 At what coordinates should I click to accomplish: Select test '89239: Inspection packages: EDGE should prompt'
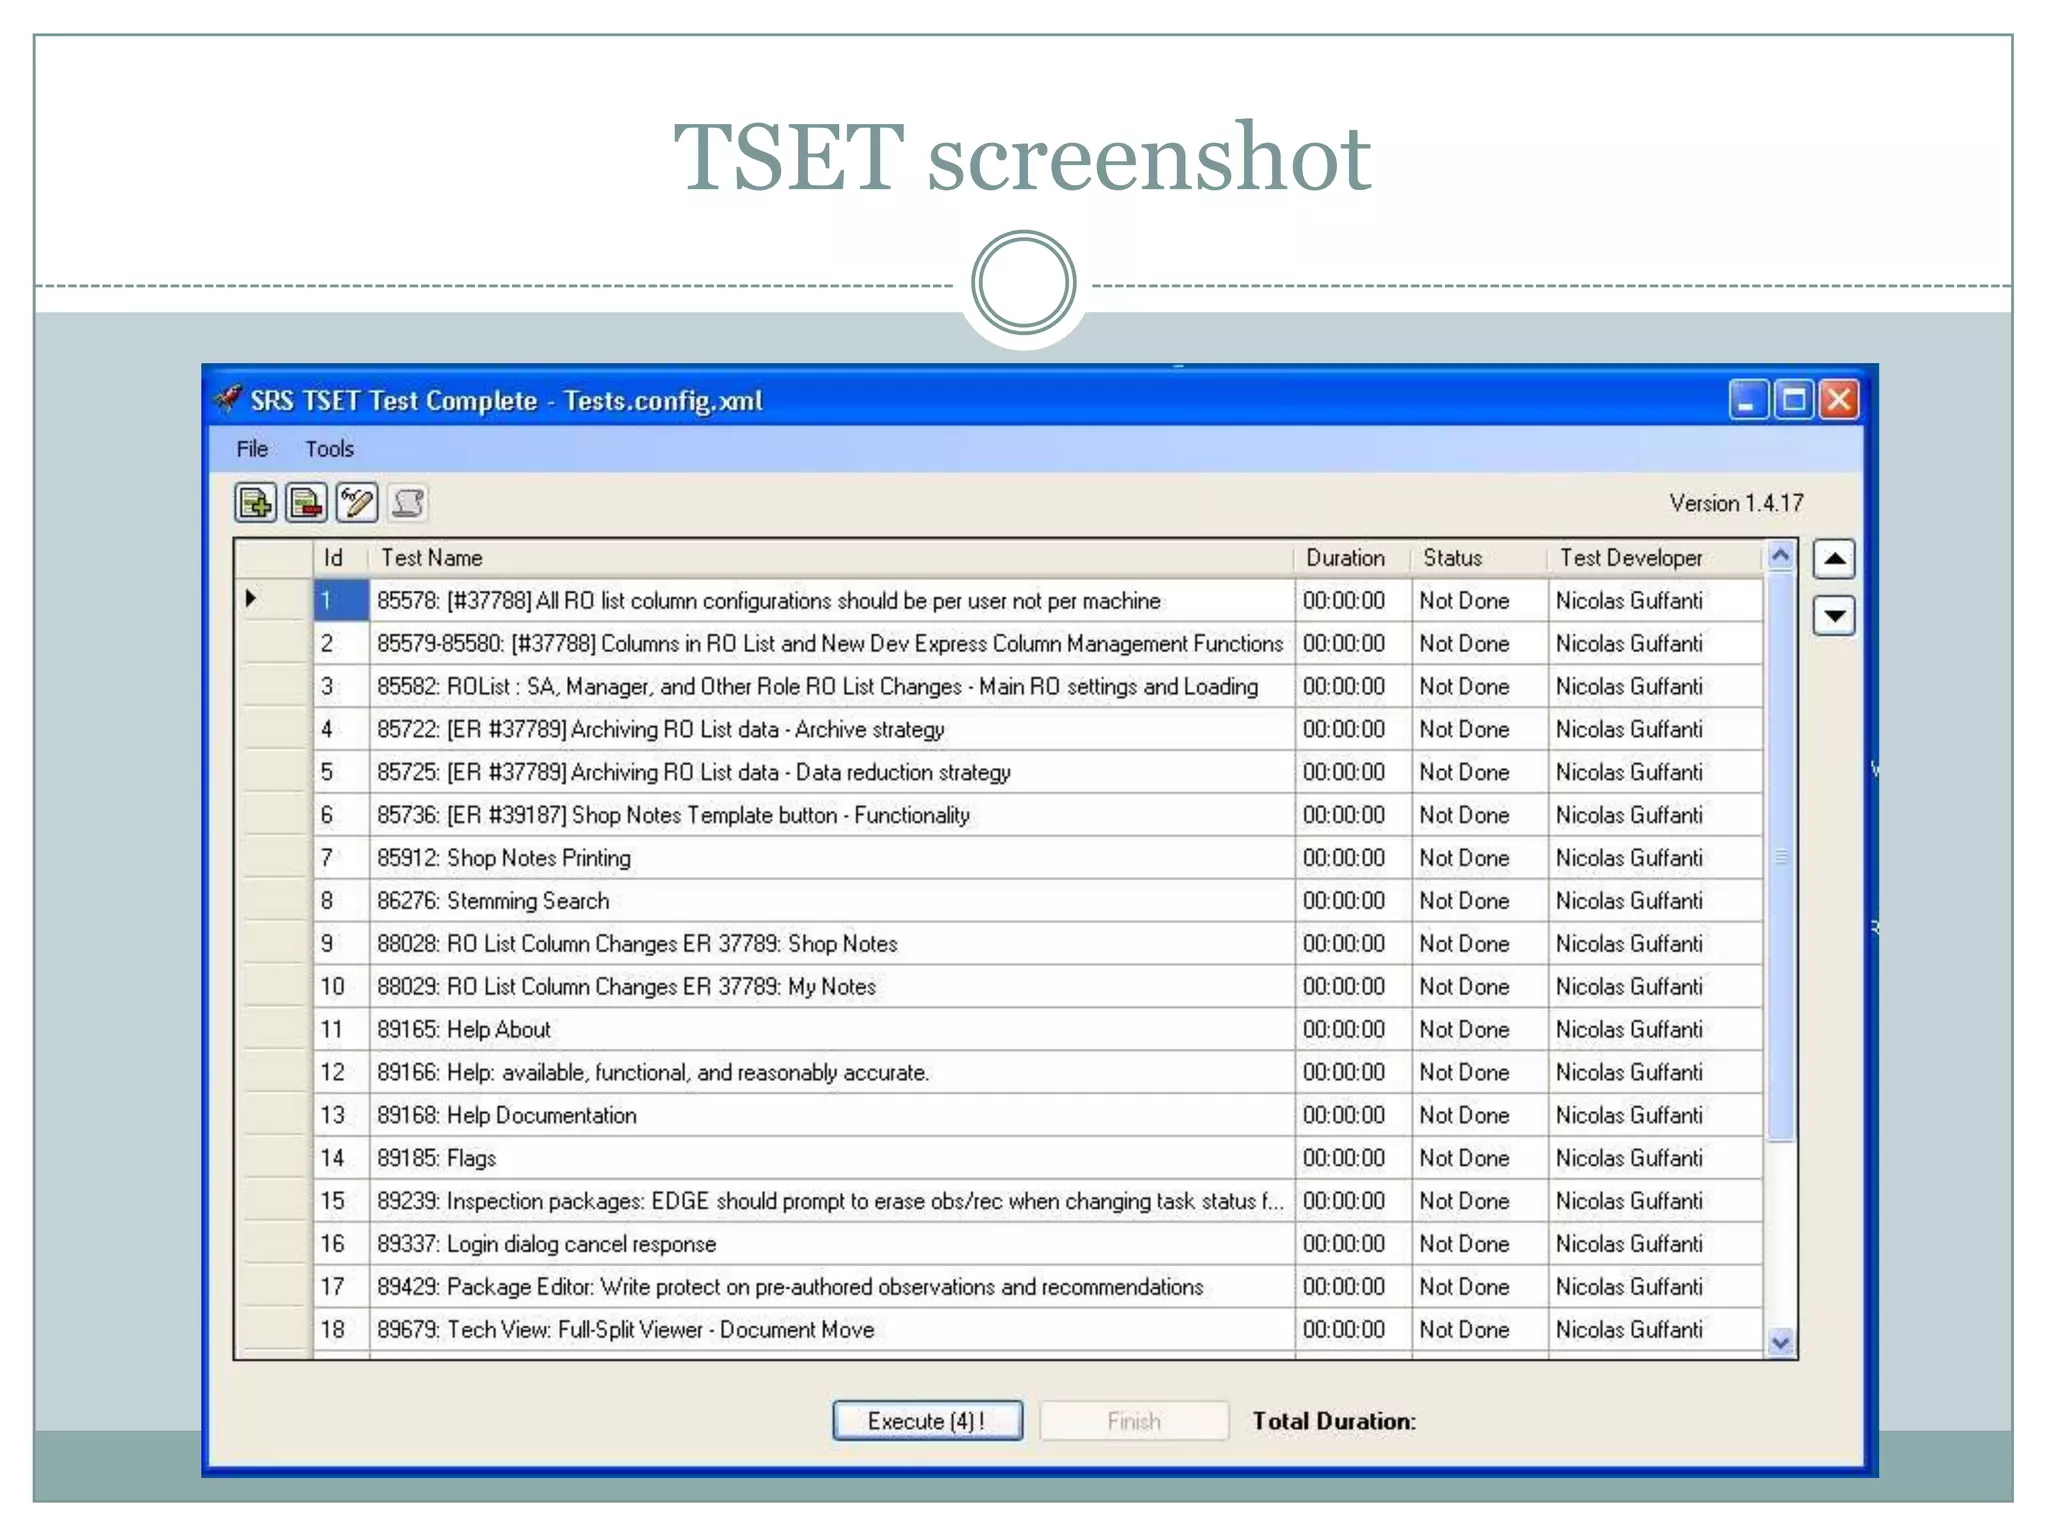(x=832, y=1201)
